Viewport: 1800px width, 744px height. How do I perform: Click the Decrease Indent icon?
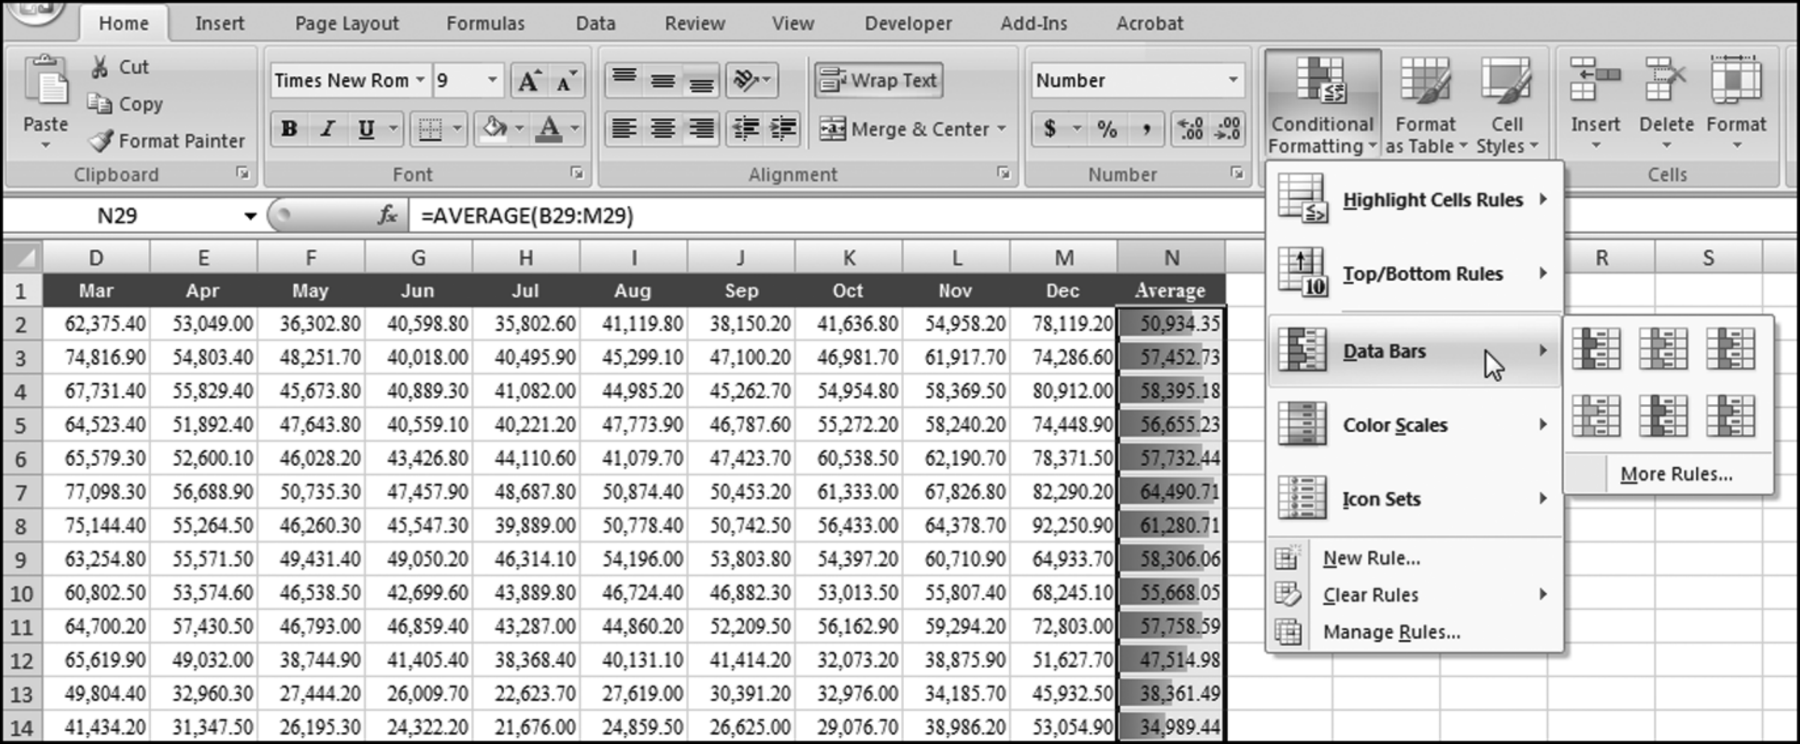[746, 129]
